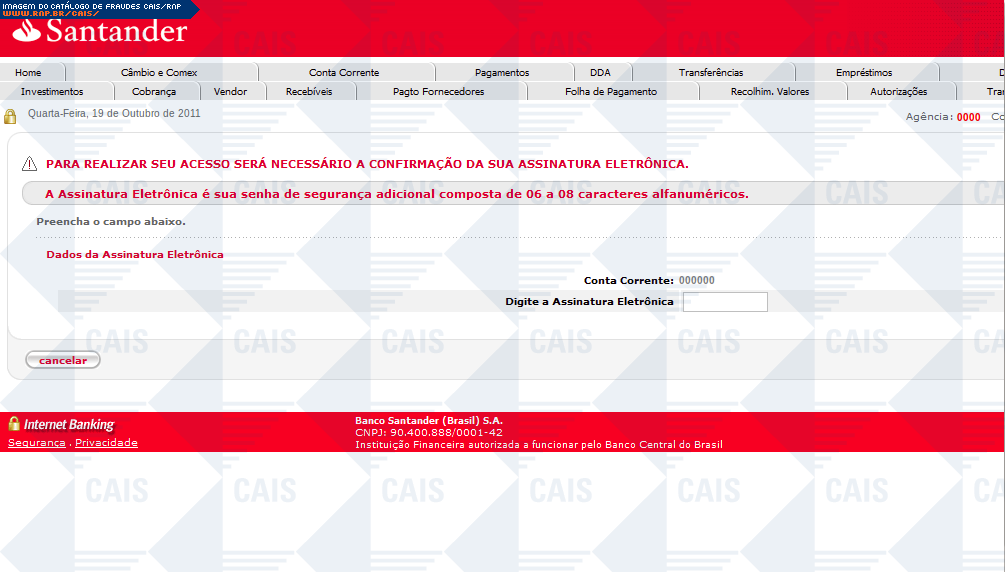Image resolution: width=1005 pixels, height=572 pixels.
Task: Go to the Transferências tab
Action: [711, 72]
